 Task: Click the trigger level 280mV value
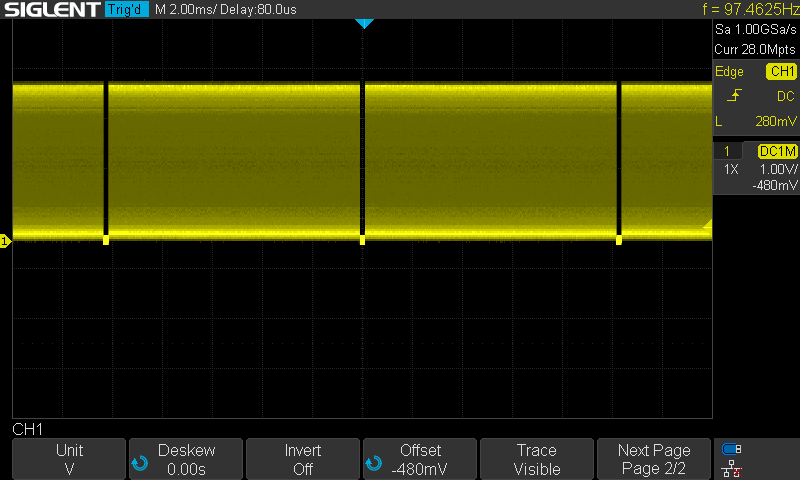pos(776,121)
